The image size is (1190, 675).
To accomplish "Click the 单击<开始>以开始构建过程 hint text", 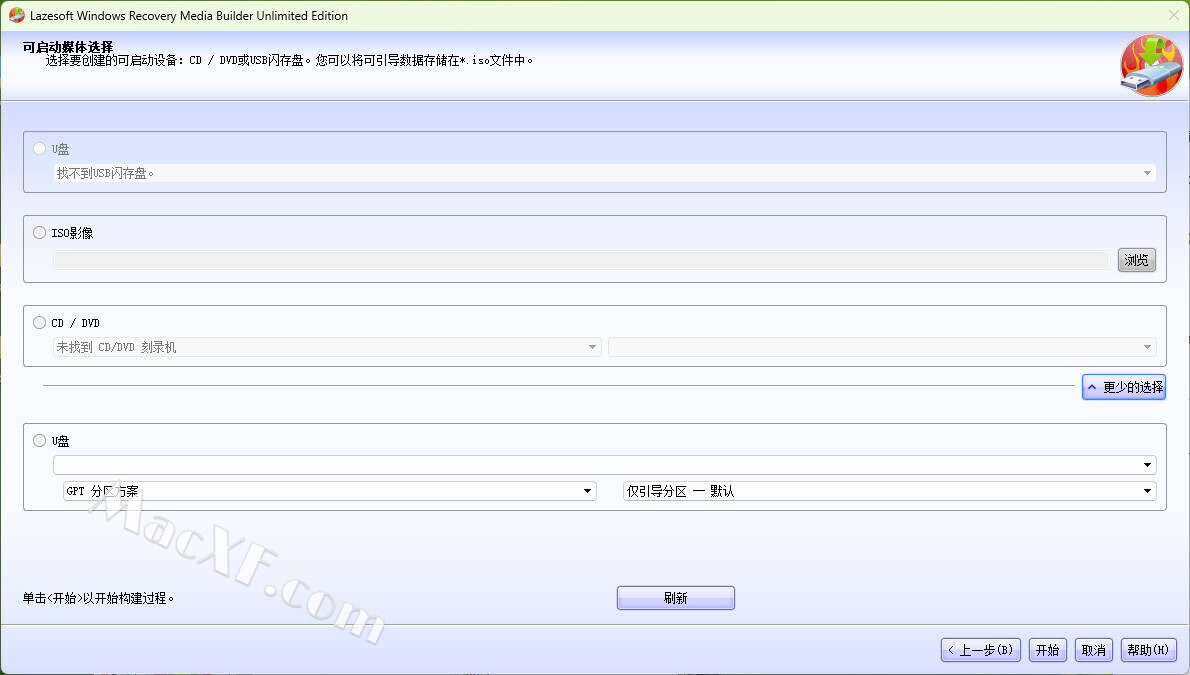I will 98,598.
